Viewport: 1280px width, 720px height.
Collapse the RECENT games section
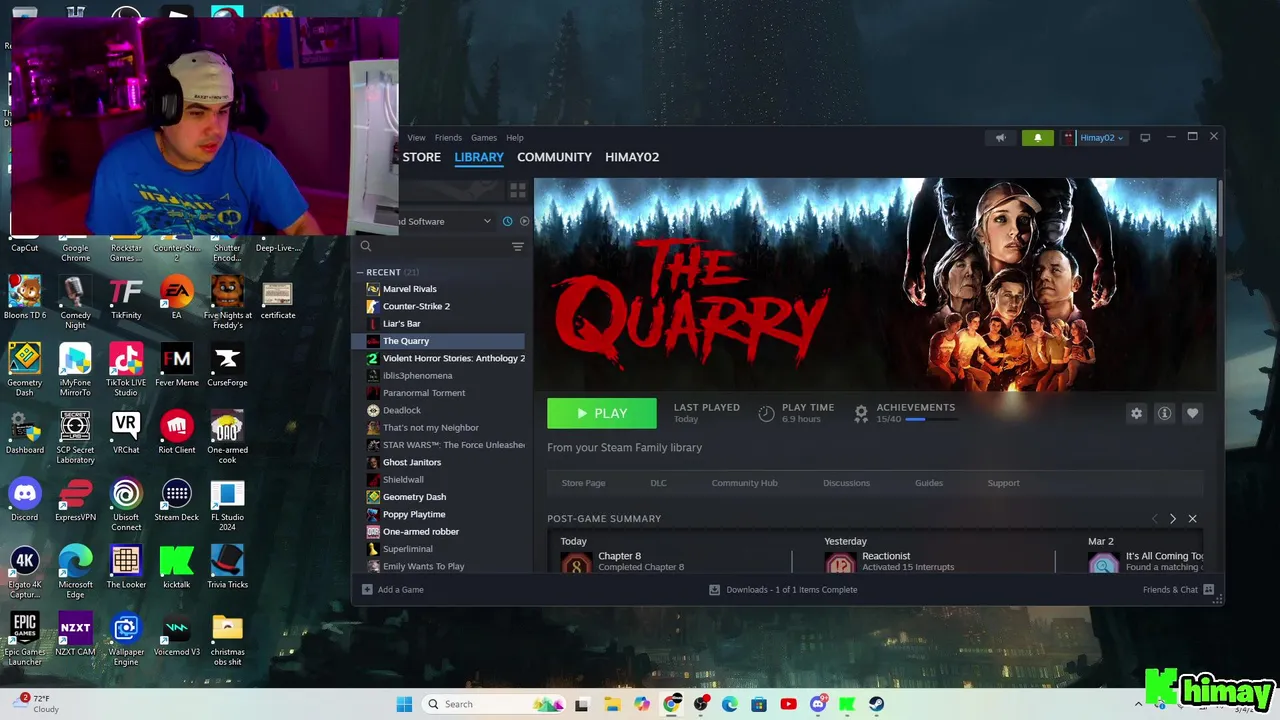pos(360,272)
